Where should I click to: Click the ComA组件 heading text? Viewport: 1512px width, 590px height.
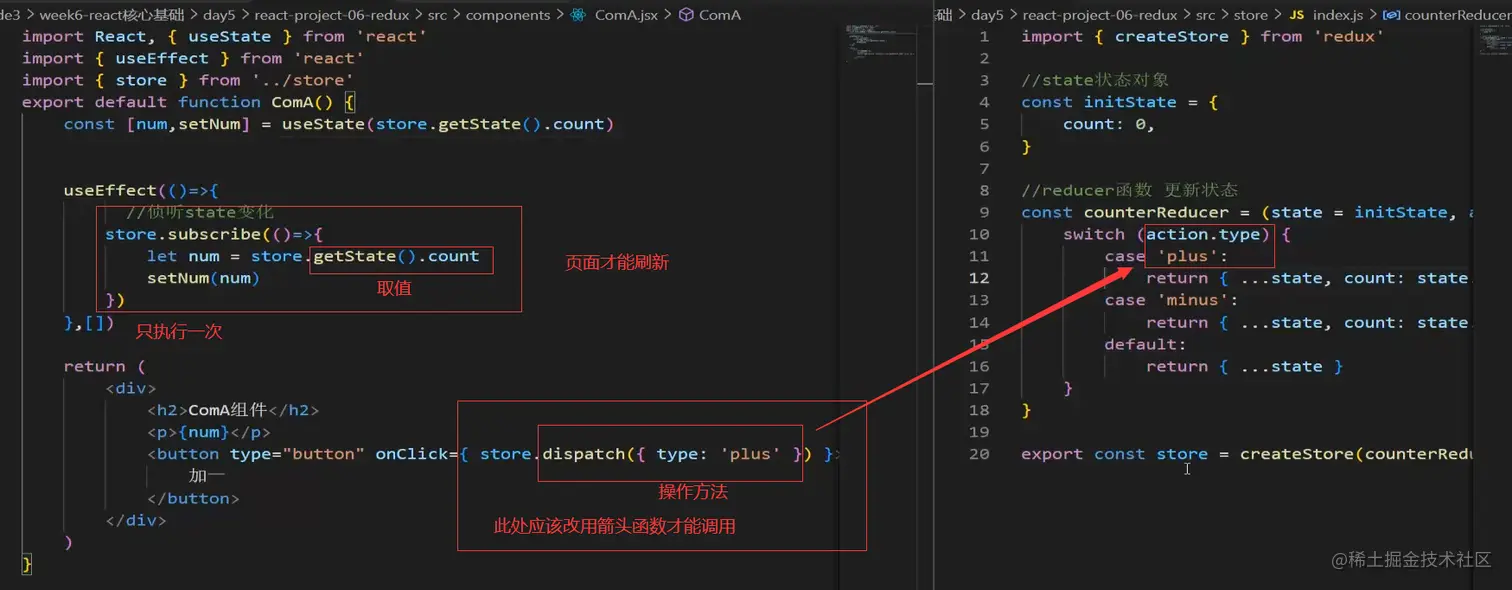click(x=228, y=410)
